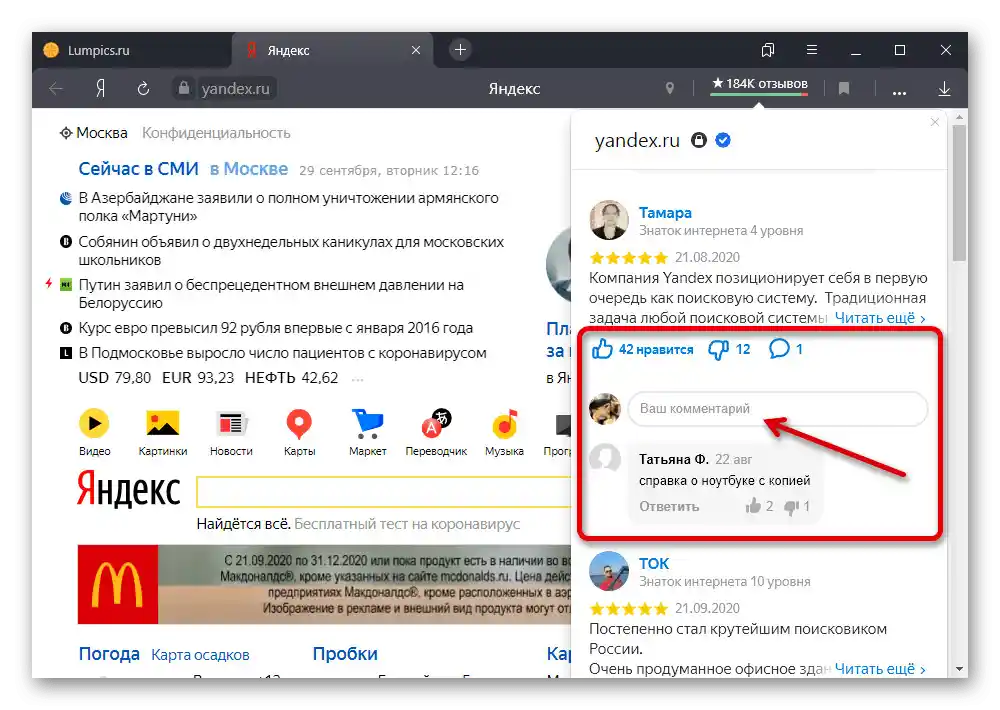Click Тамара's avatar photo
This screenshot has width=1000, height=710.
tap(608, 220)
